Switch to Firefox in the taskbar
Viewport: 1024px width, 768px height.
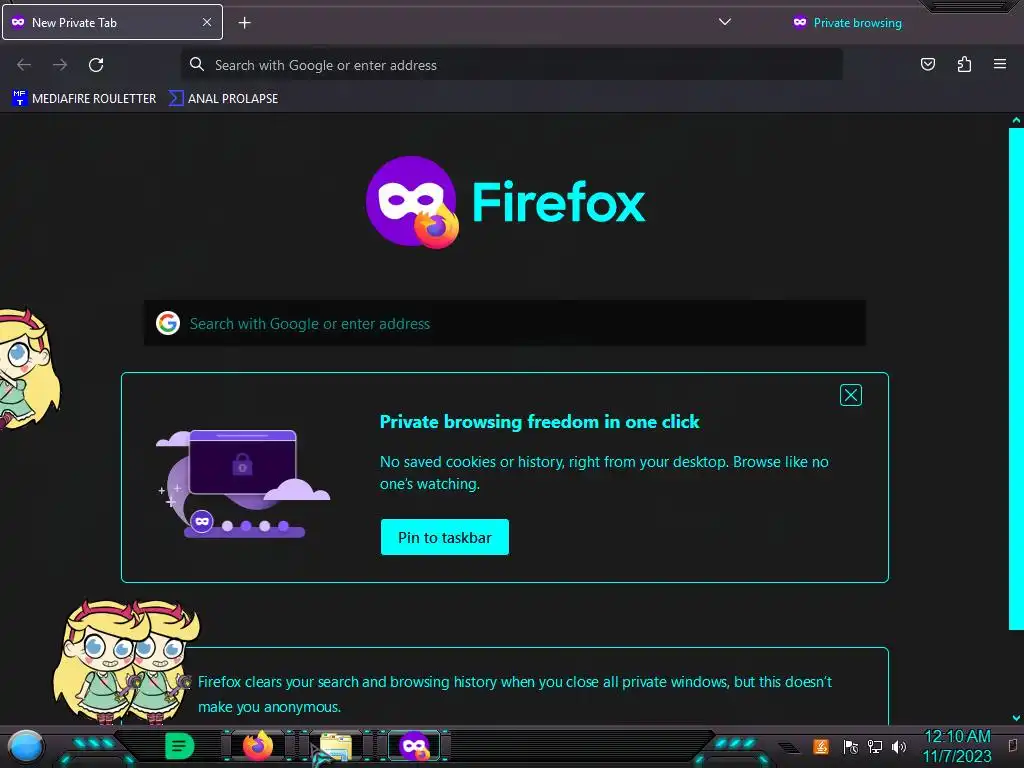coord(258,746)
